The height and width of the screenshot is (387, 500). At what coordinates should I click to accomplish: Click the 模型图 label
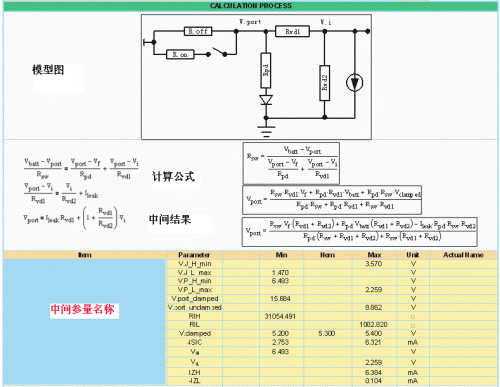pyautogui.click(x=48, y=70)
